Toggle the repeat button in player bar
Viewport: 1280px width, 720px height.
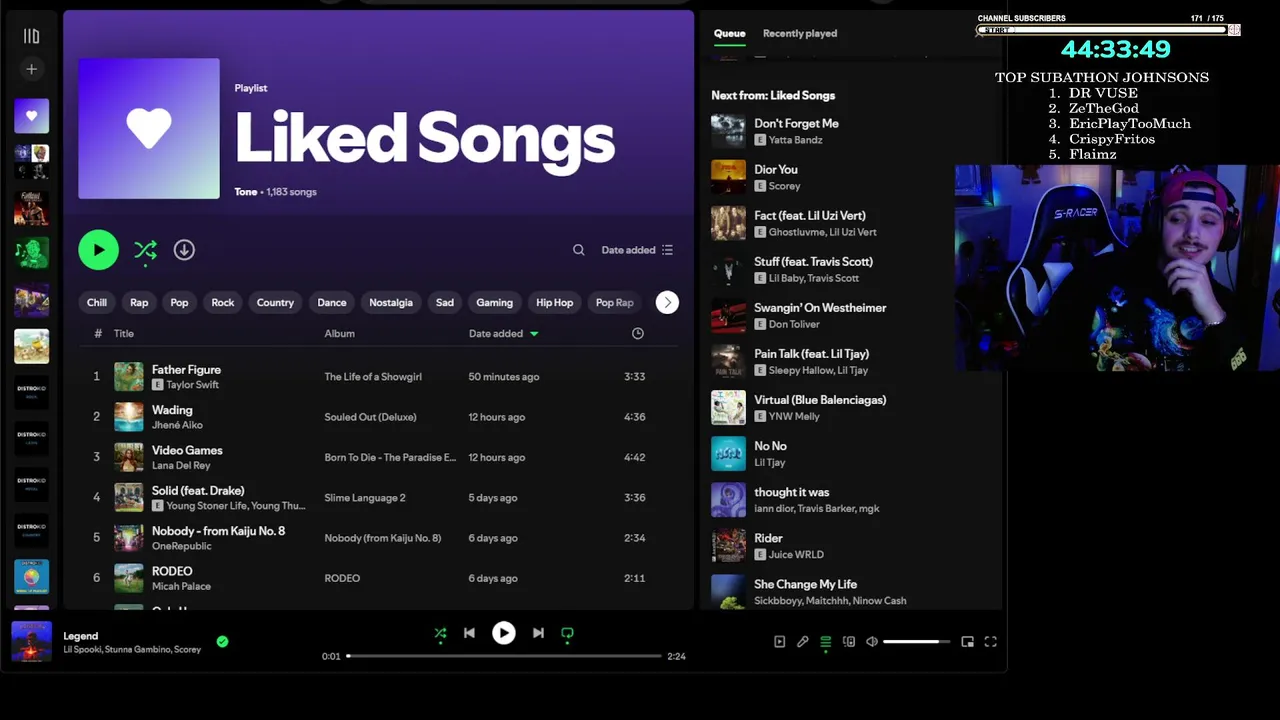pyautogui.click(x=567, y=633)
